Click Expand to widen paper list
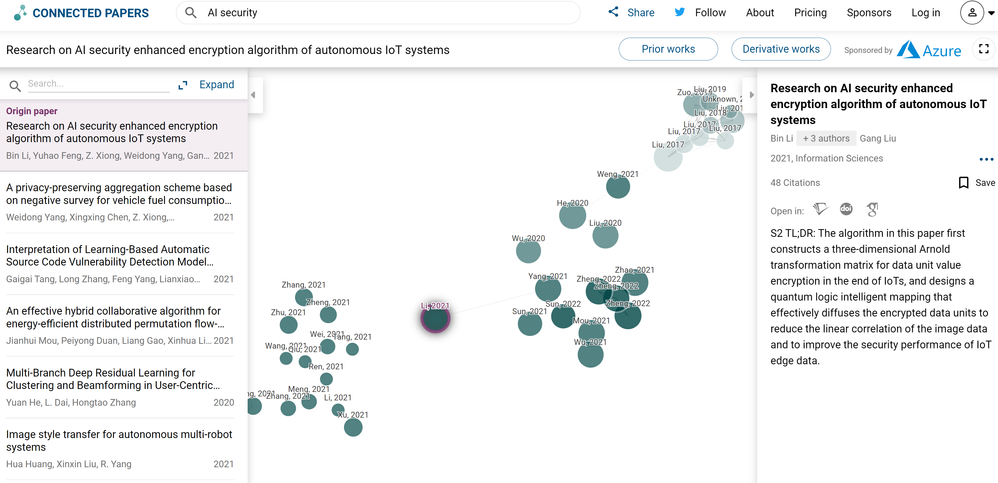The width and height of the screenshot is (998, 483). click(216, 85)
